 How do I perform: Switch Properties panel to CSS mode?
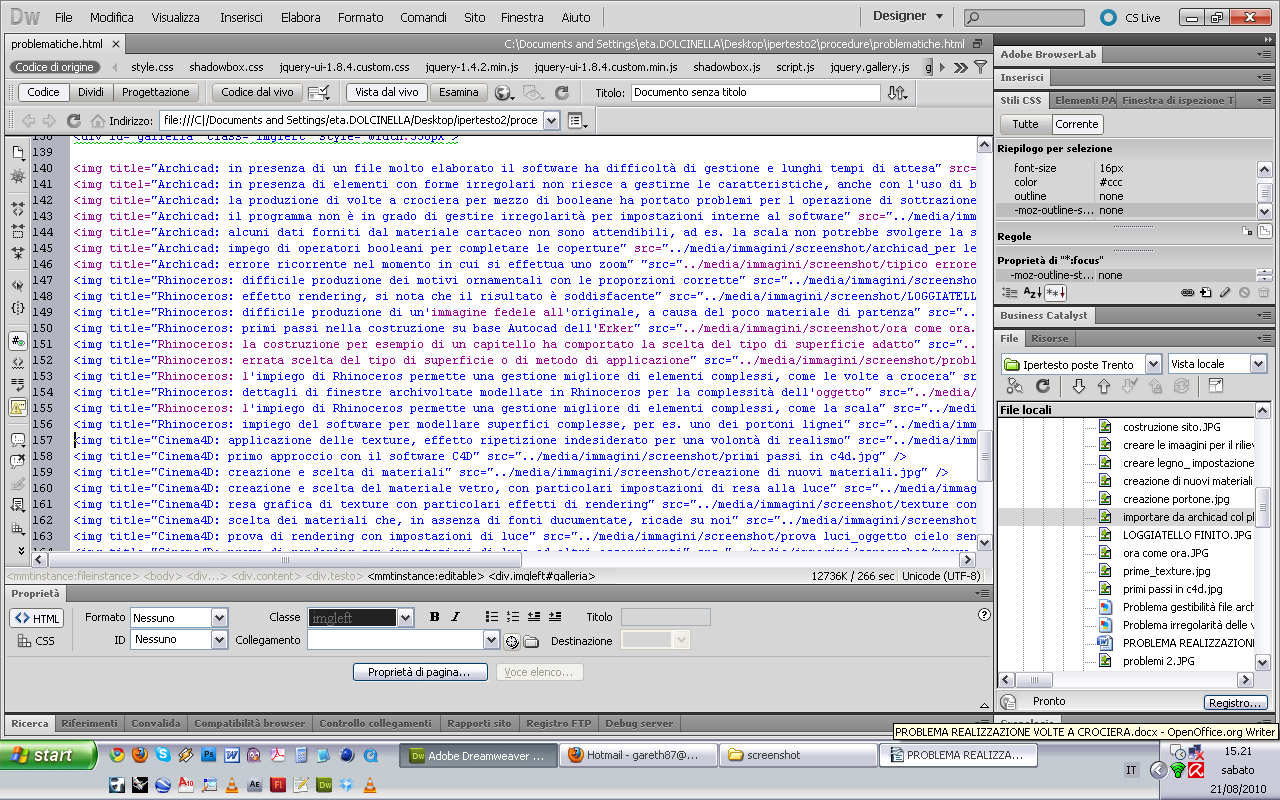pyautogui.click(x=37, y=641)
